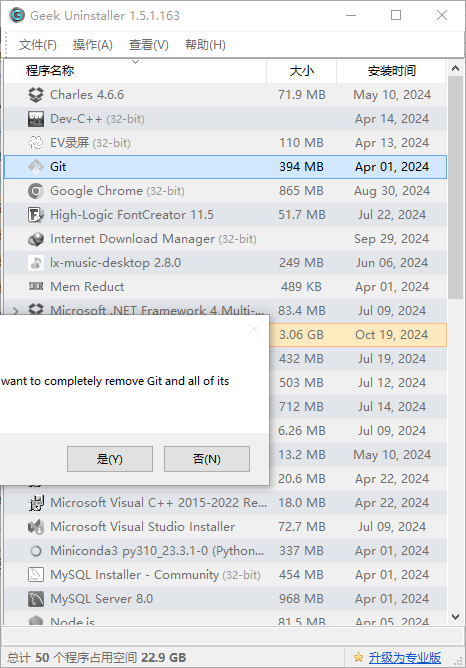
Task: Sort by the 程序名称 column header
Action: [x=135, y=71]
